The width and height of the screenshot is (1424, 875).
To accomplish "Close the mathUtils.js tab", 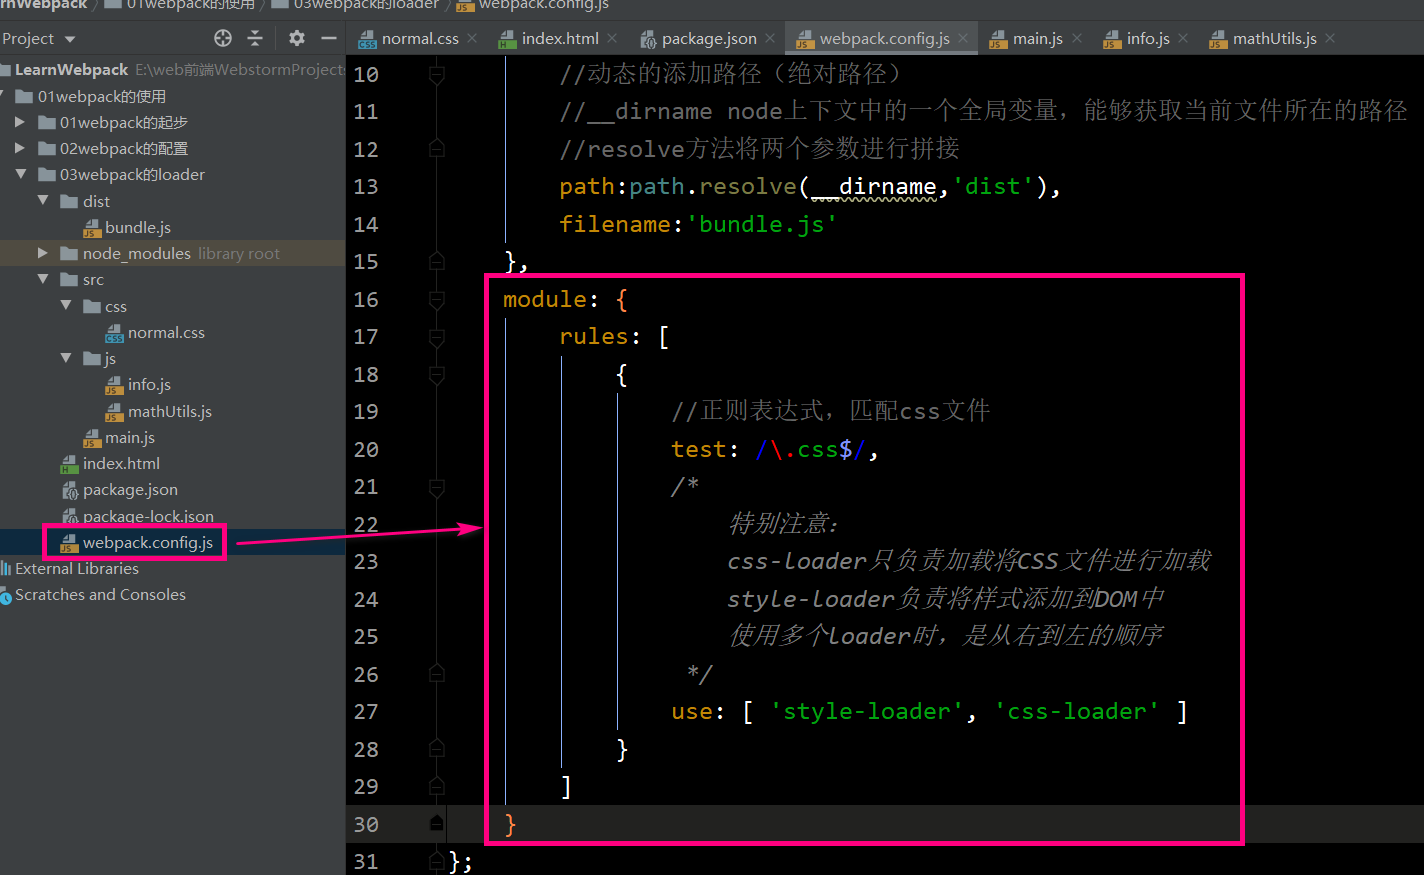I will coord(1330,38).
